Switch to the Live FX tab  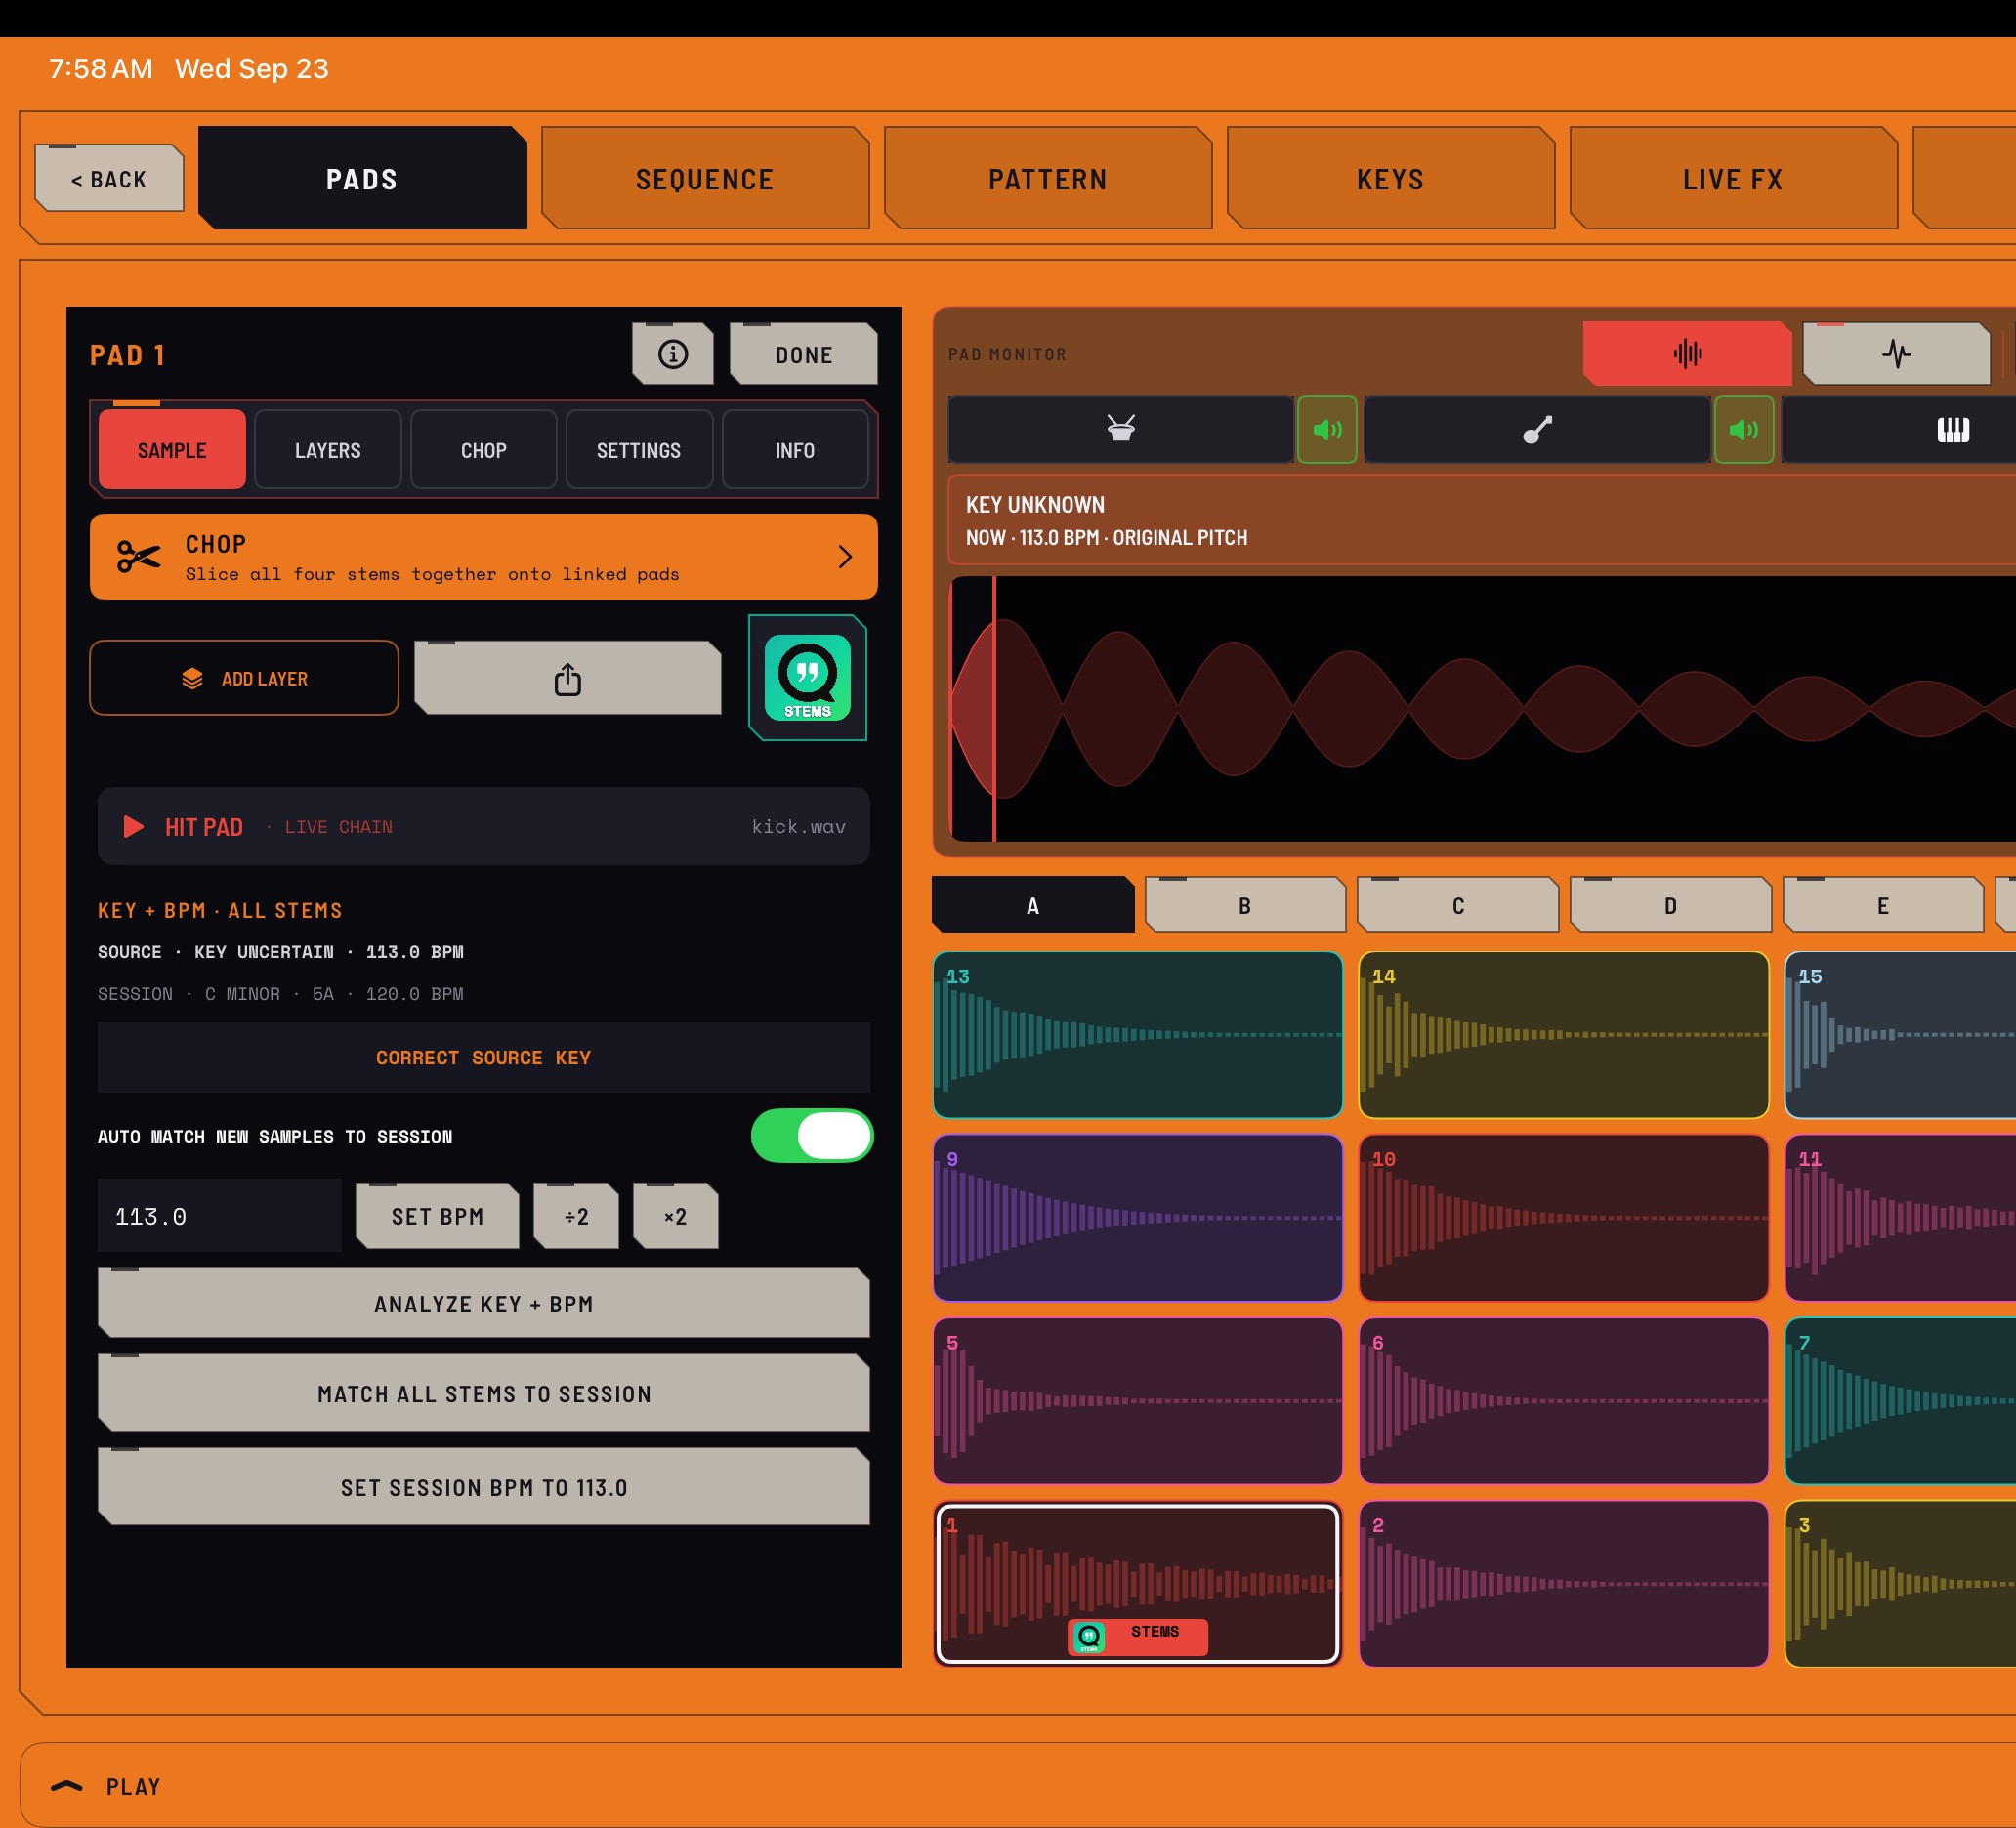1733,178
